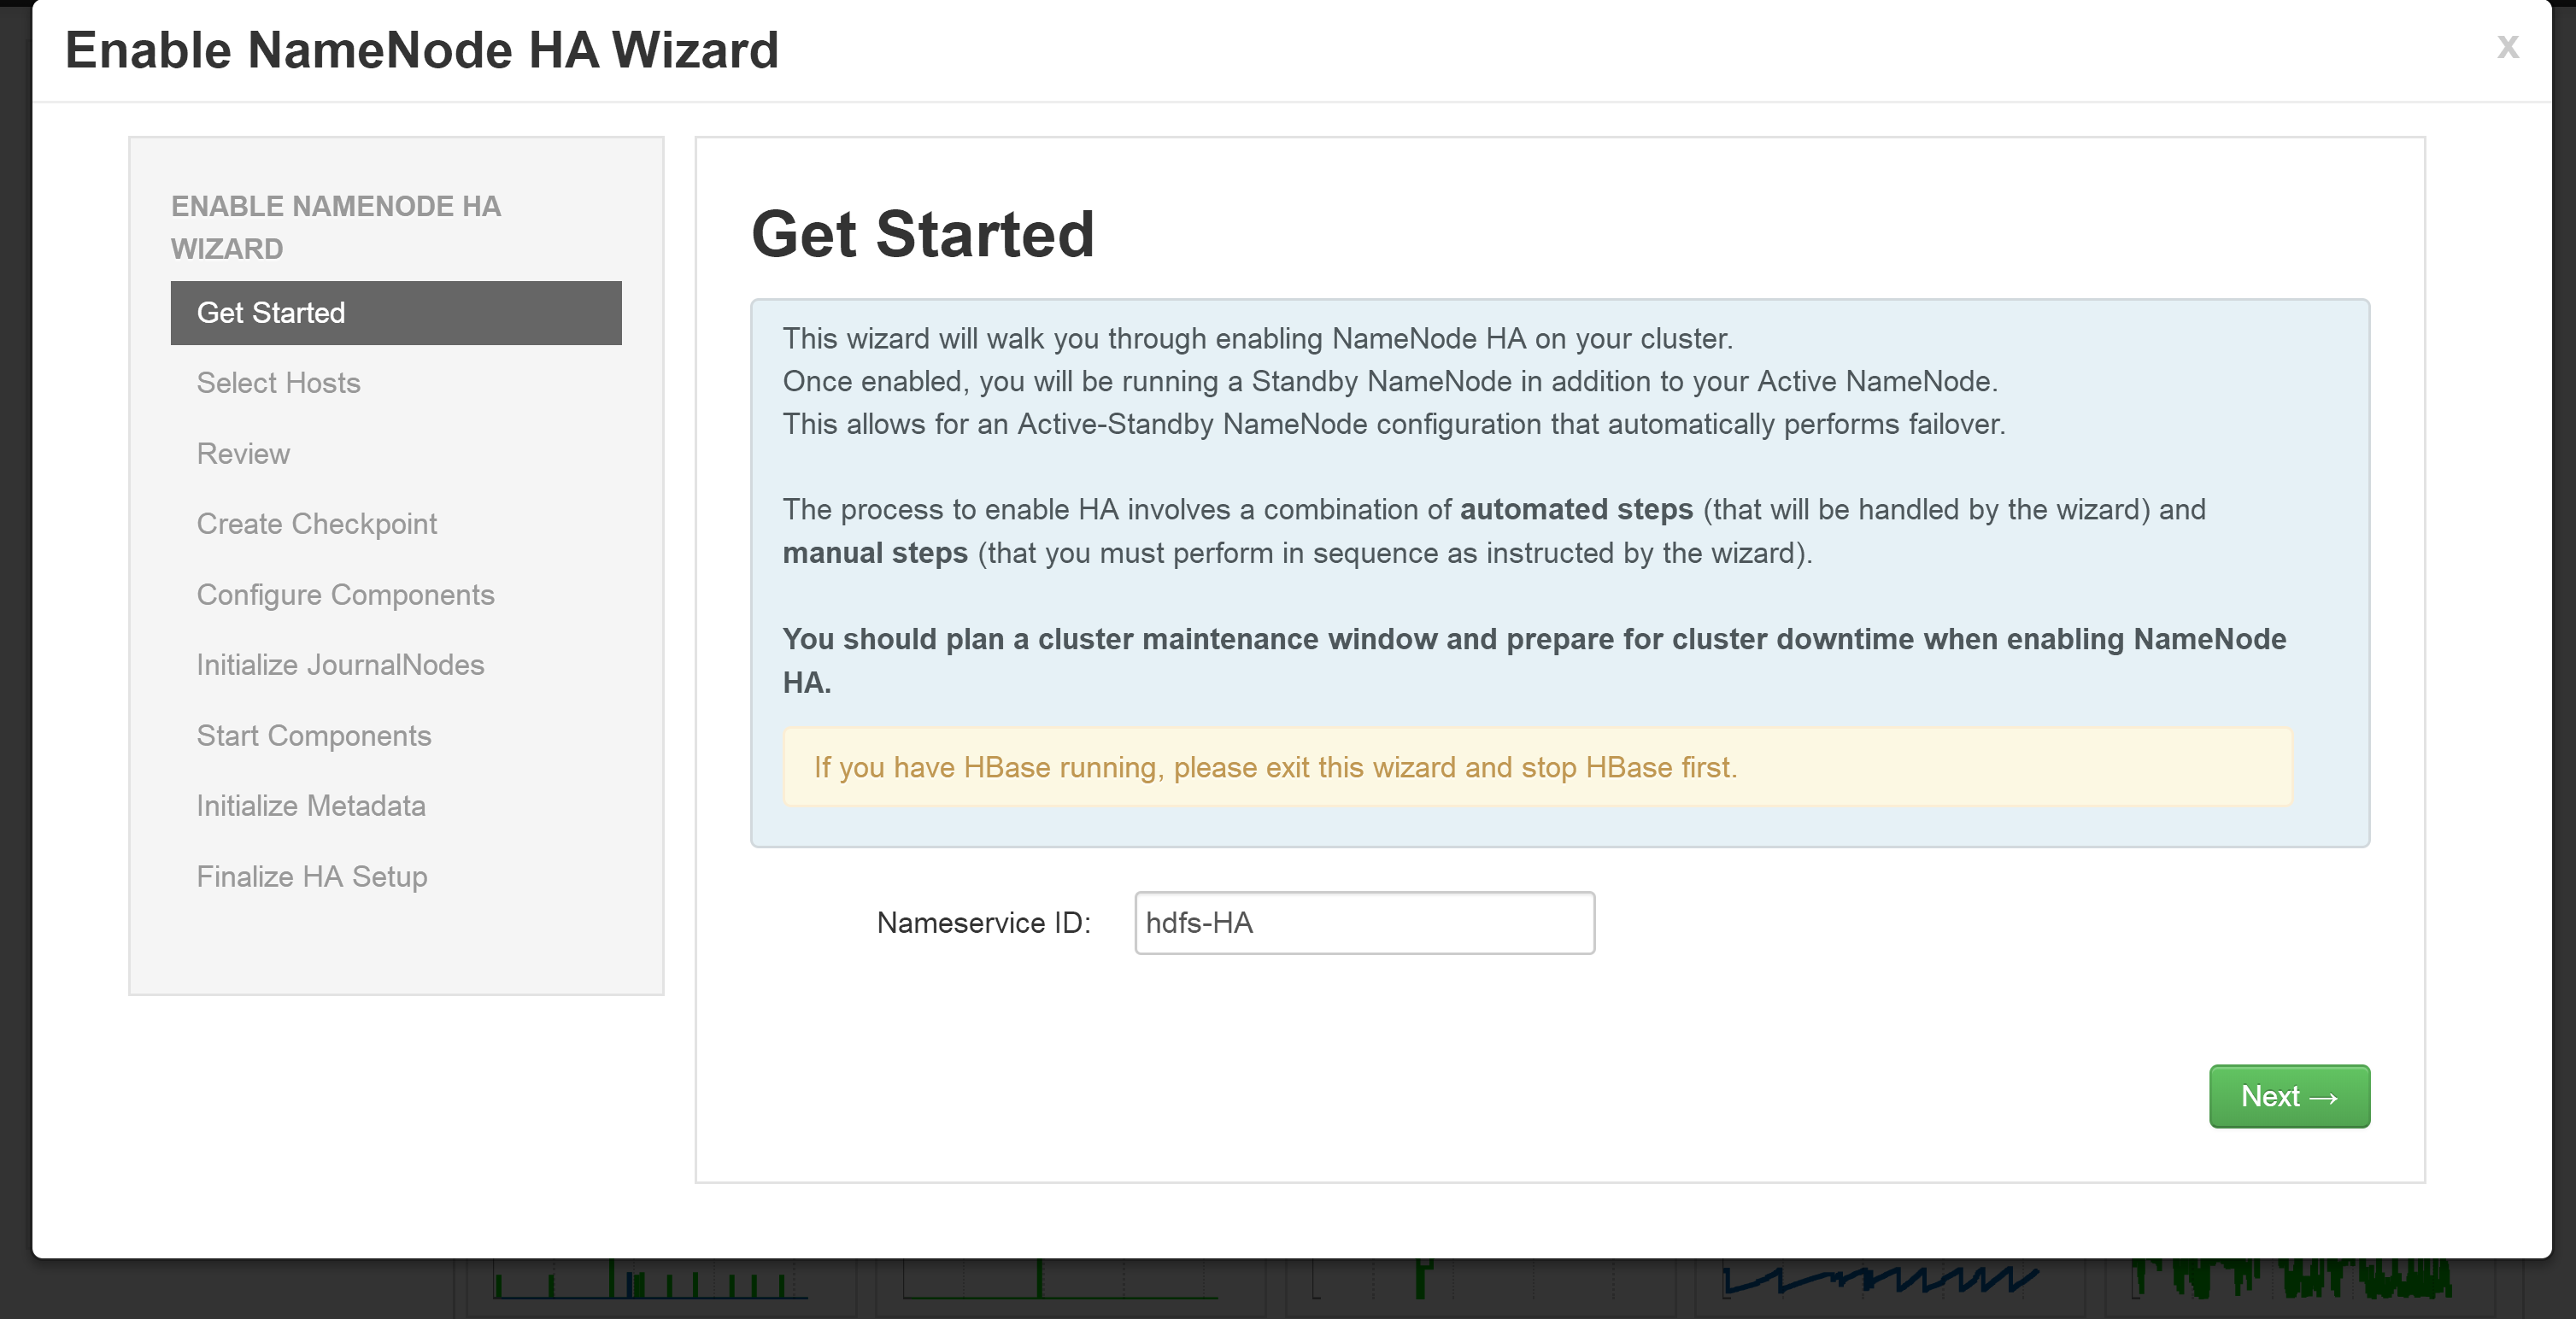
Task: Expand the Review wizard step entry
Action: [x=243, y=453]
